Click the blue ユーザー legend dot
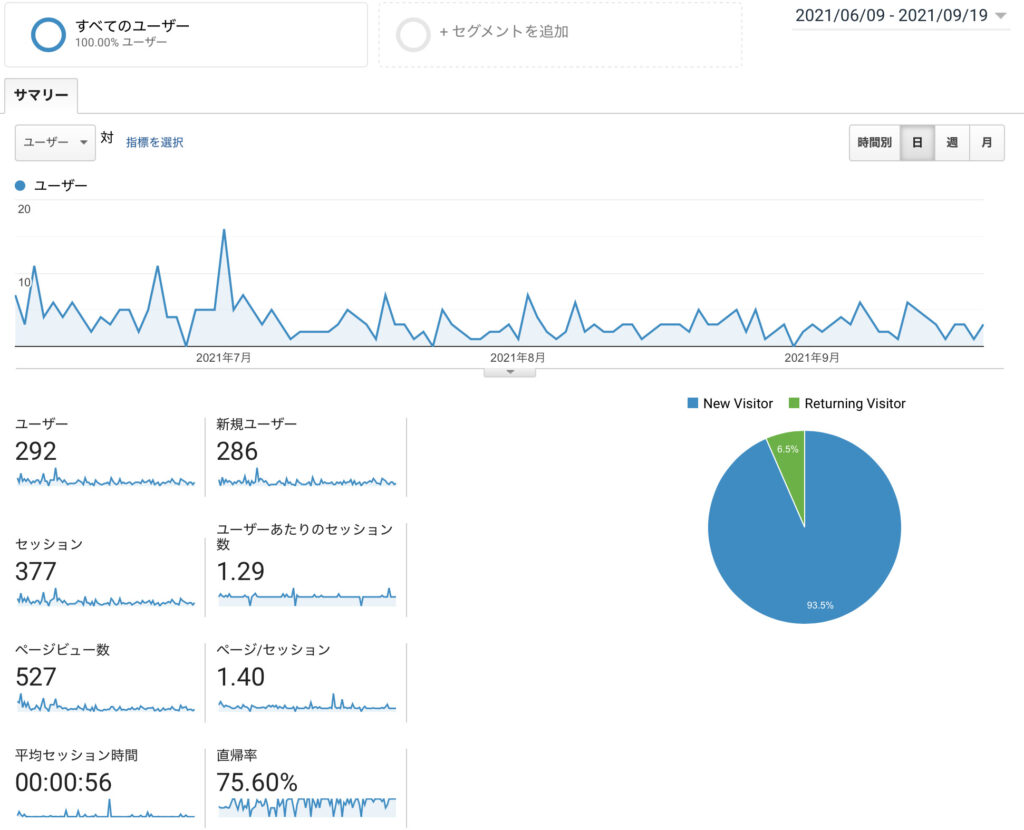 point(20,185)
